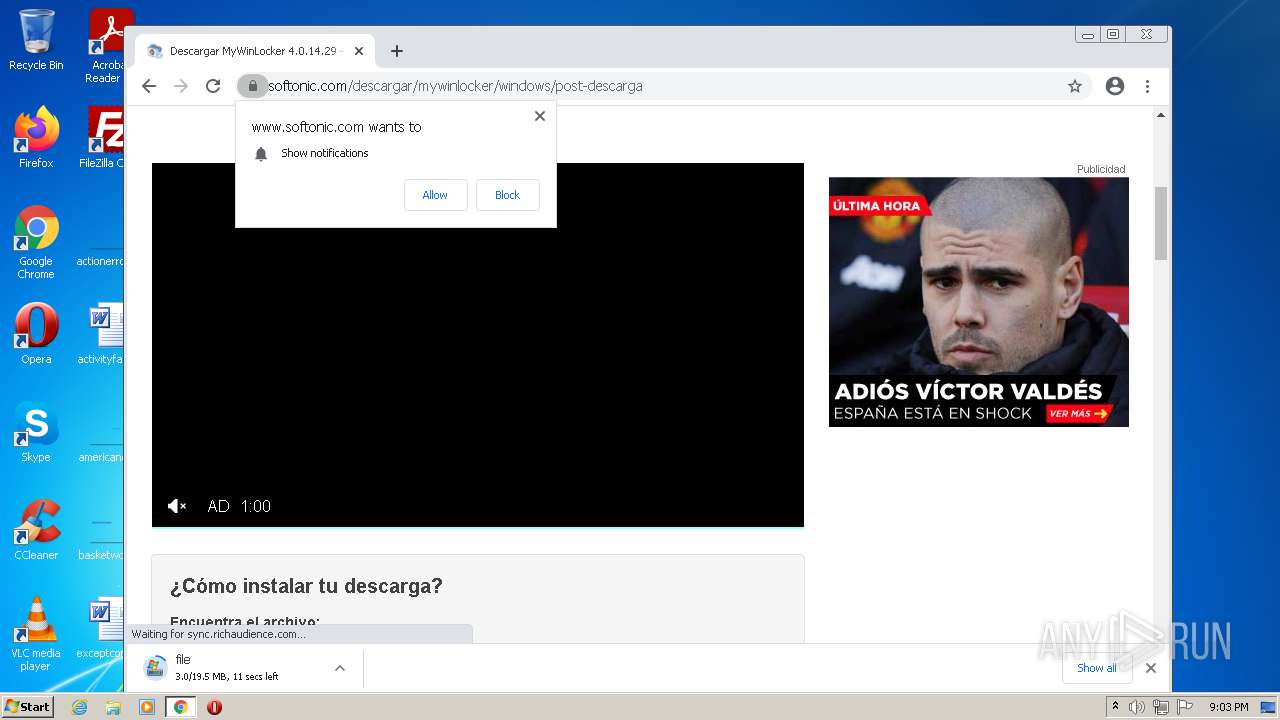Open Firefox desktop shortcut

coord(36,138)
